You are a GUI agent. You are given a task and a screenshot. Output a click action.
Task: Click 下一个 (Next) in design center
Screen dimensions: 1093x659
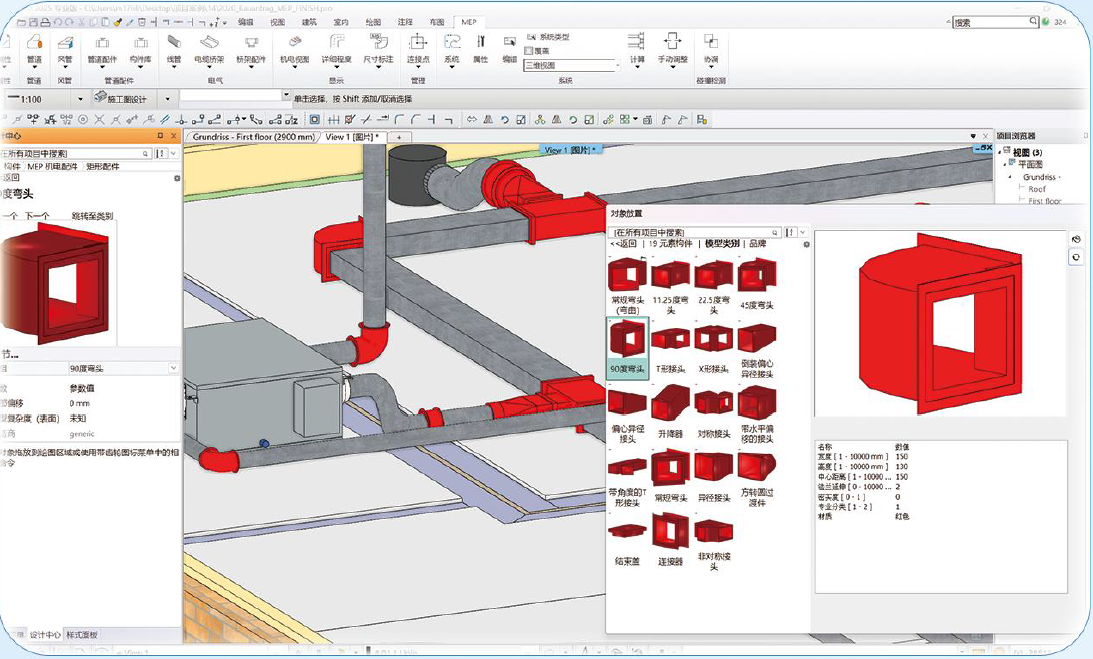click(37, 216)
